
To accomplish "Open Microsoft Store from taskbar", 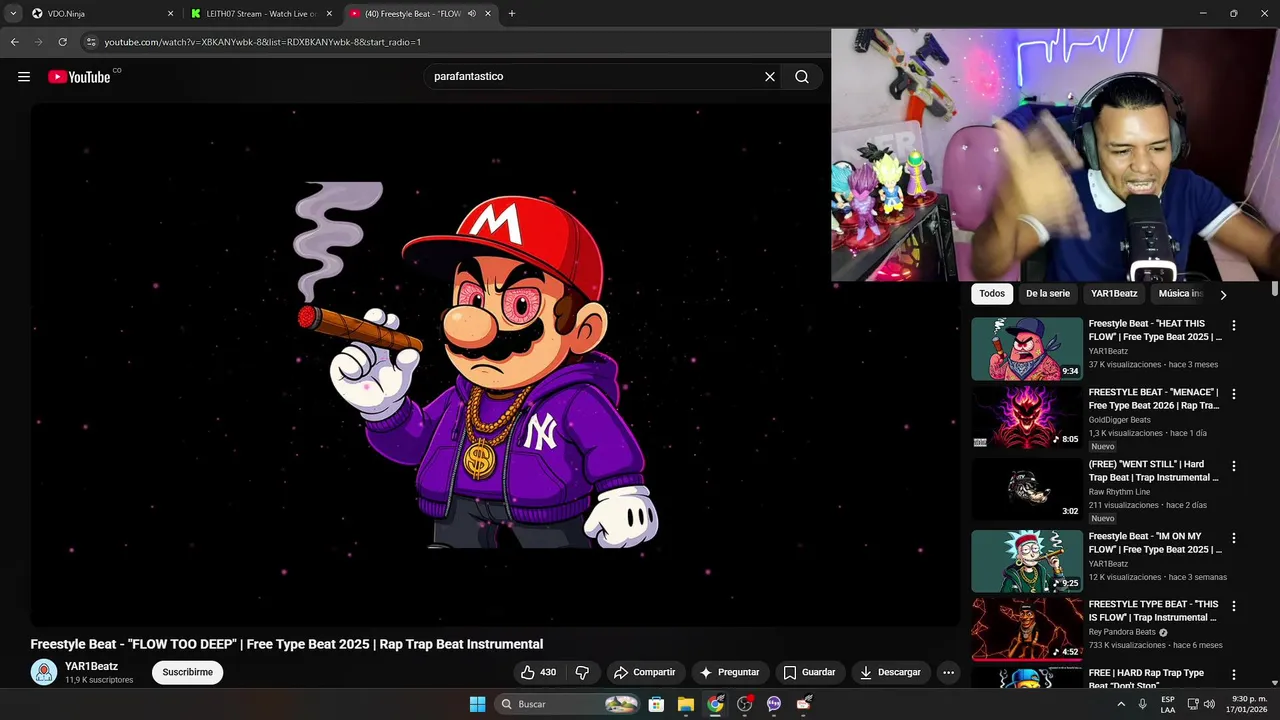I will click(656, 704).
